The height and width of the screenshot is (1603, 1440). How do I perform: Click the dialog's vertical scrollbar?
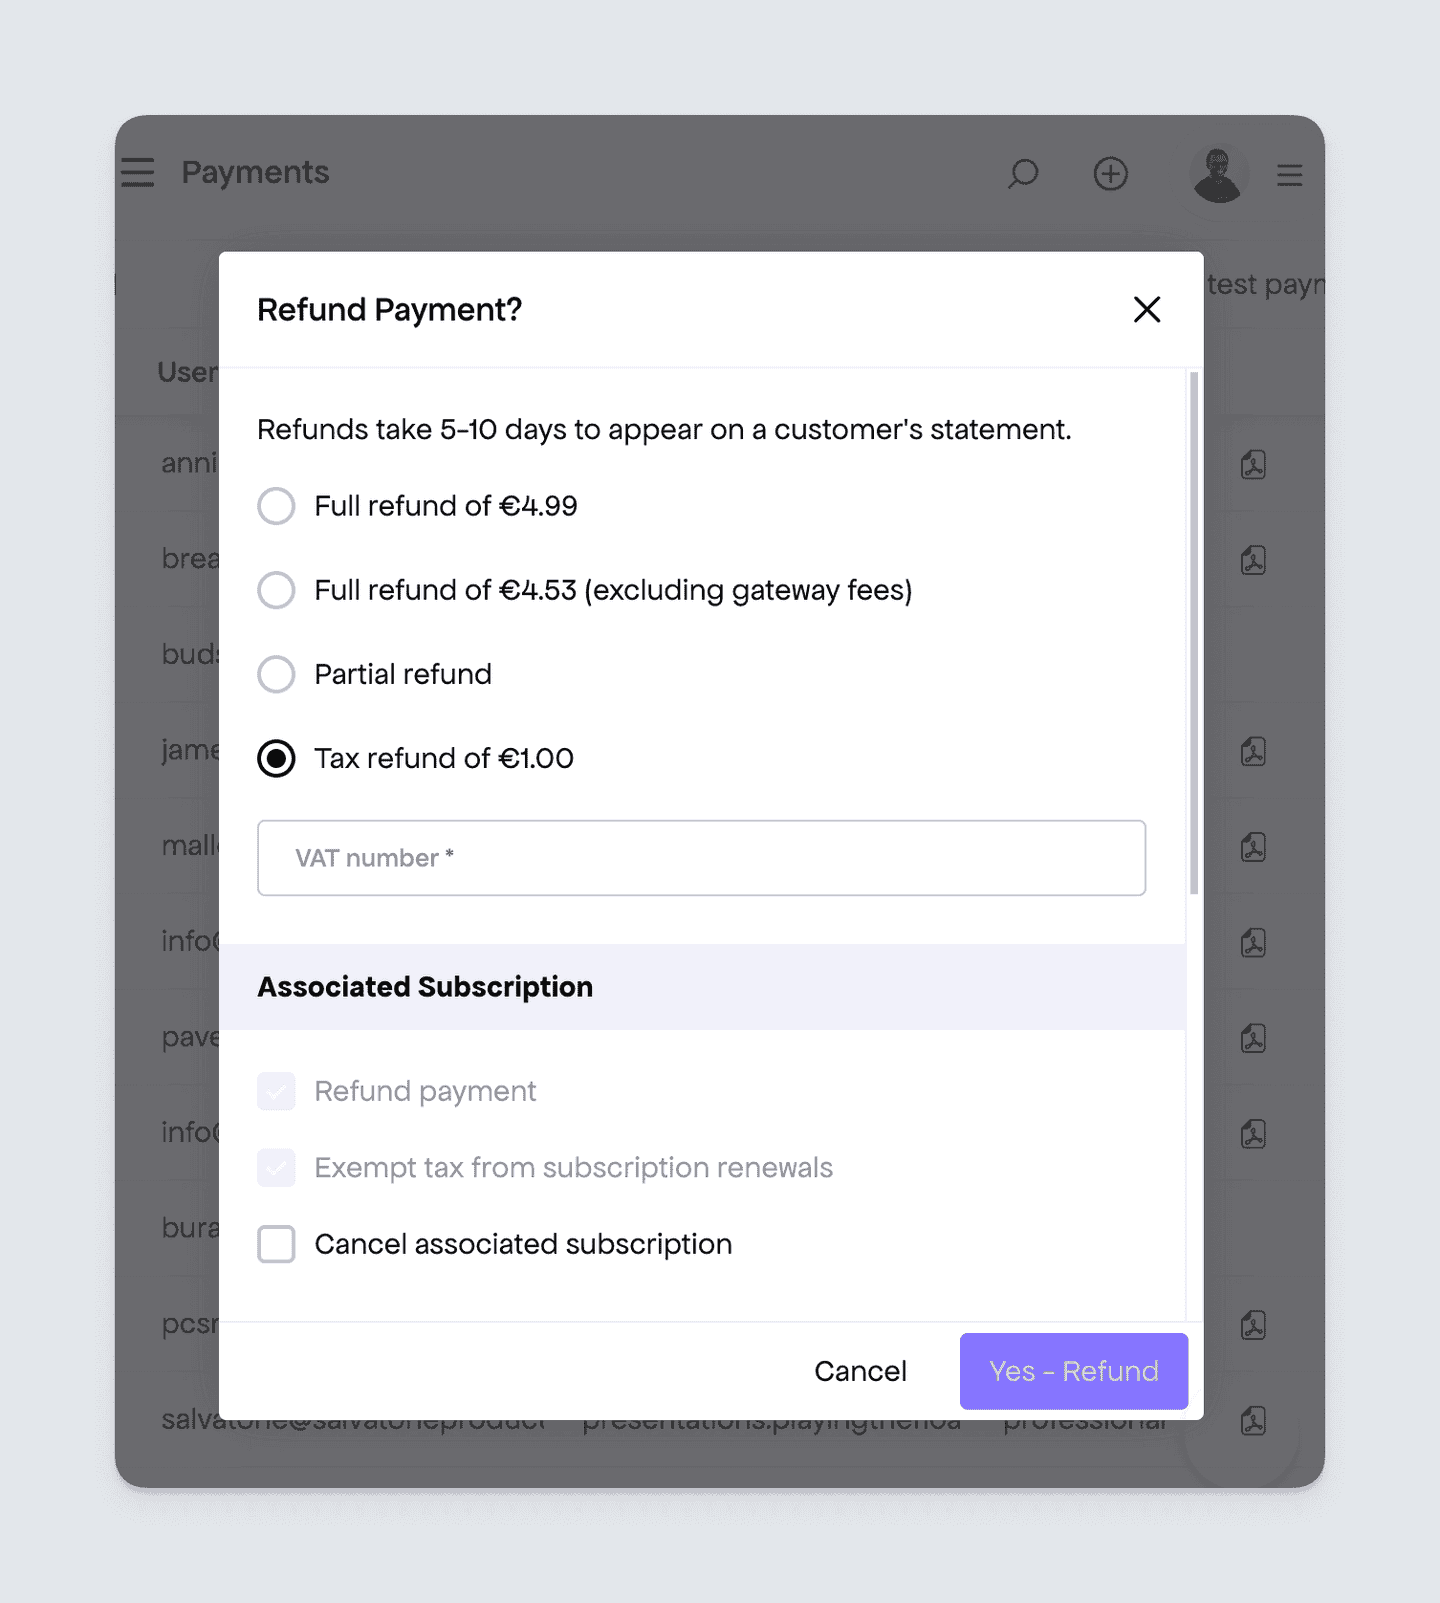click(x=1194, y=633)
